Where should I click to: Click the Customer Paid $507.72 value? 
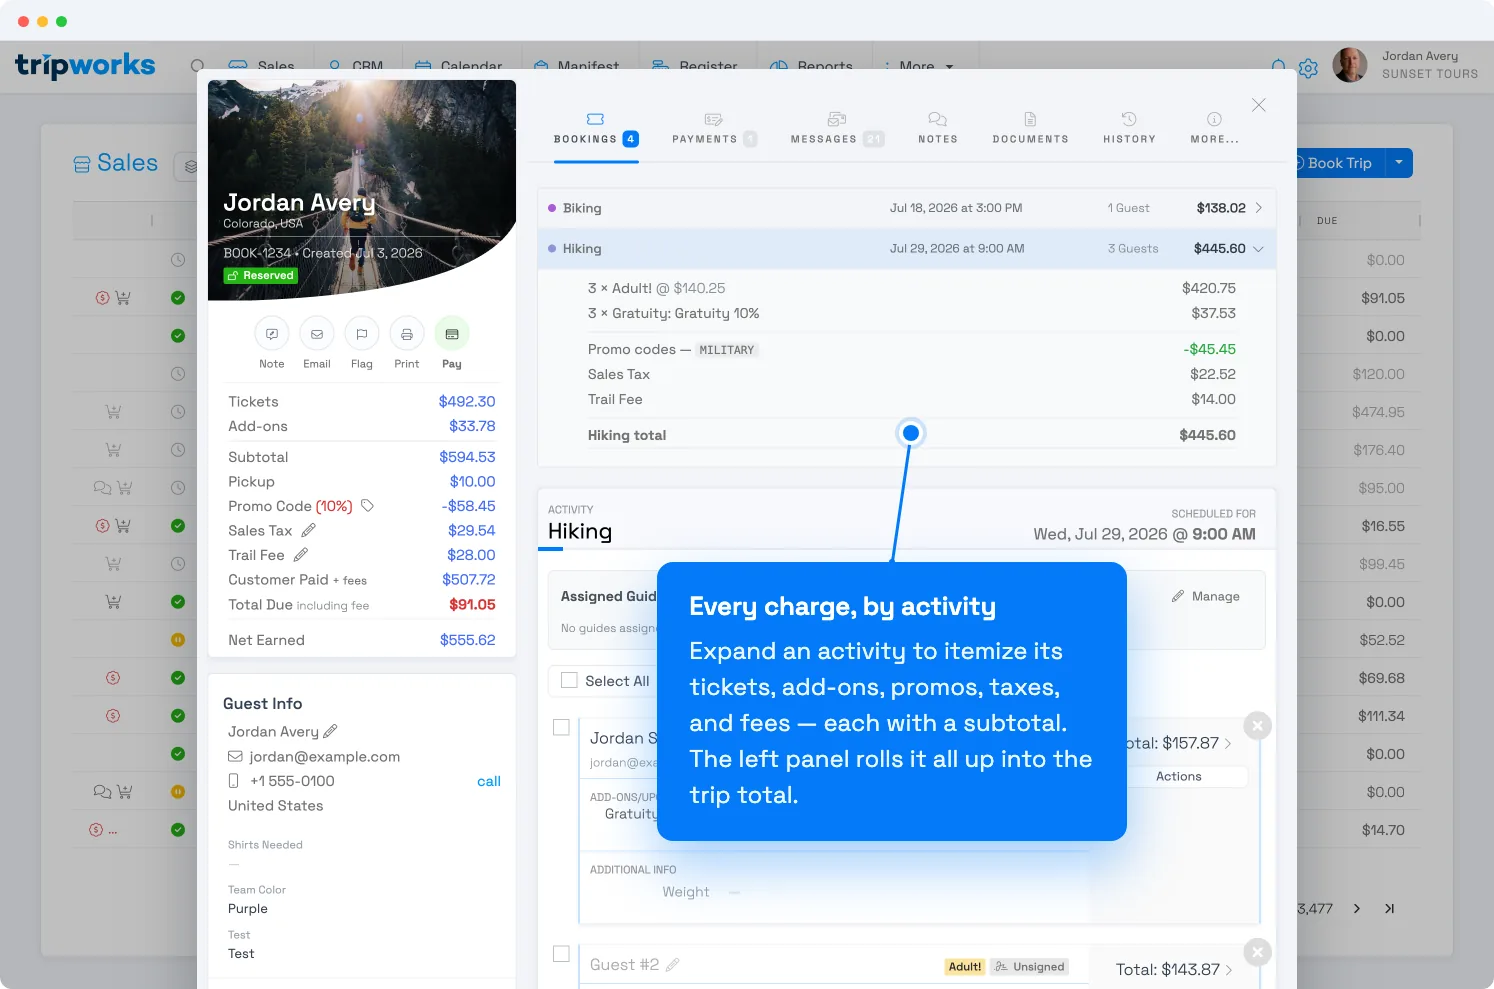click(469, 580)
